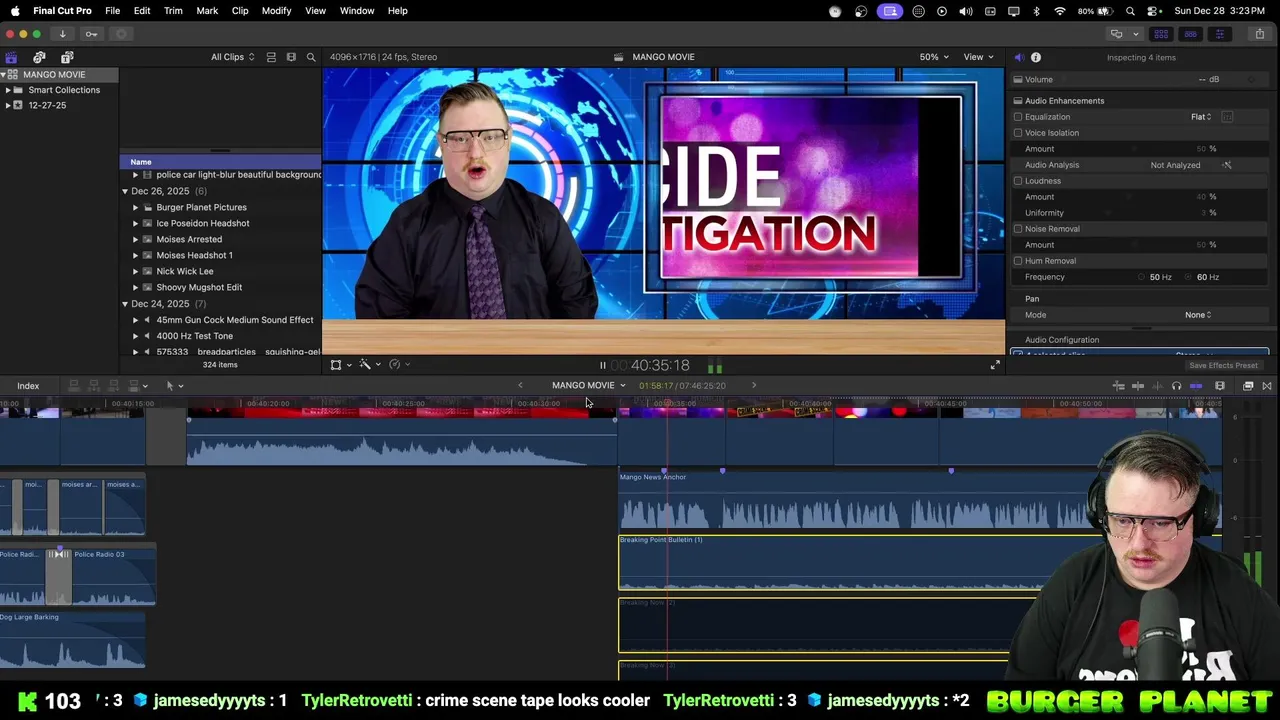The height and width of the screenshot is (720, 1280).
Task: Enable the Equalization checkbox
Action: (1018, 117)
